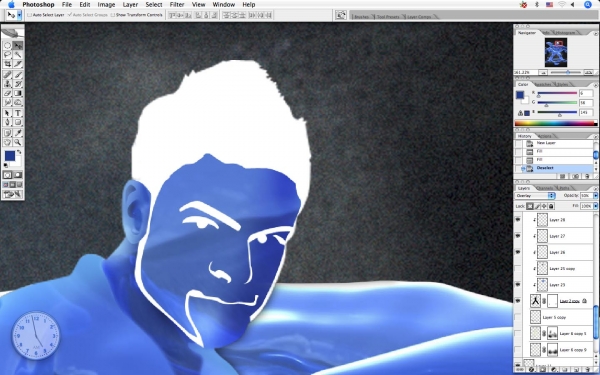Switch to Quick Mask mode
The width and height of the screenshot is (600, 375).
point(18,175)
